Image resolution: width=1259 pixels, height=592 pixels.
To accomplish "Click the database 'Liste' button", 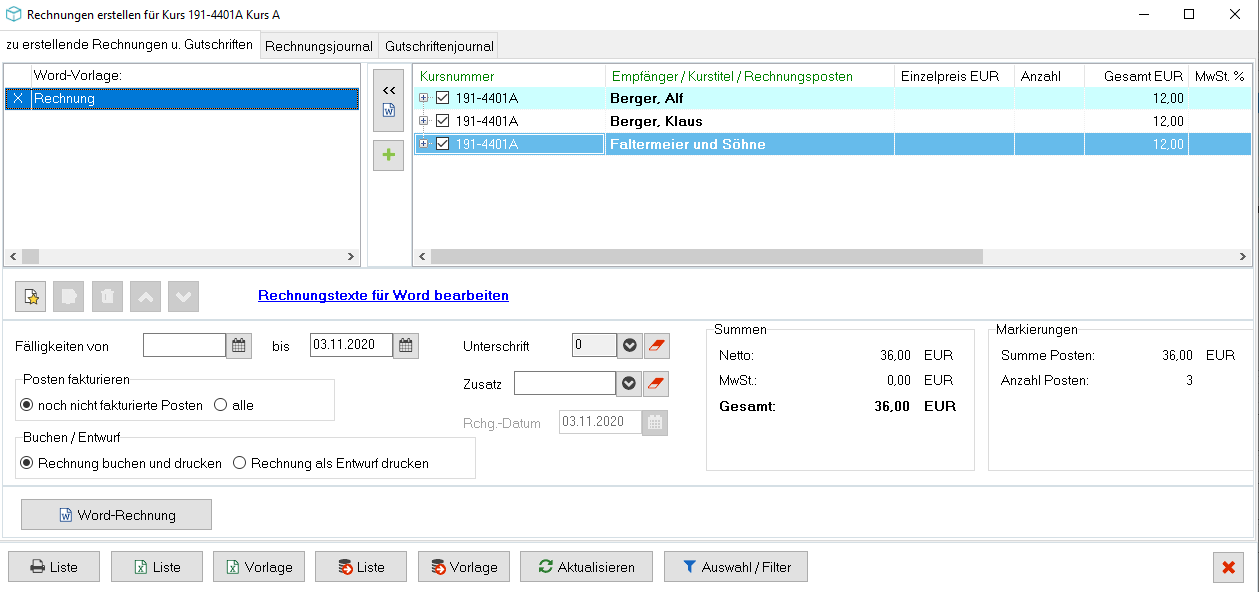I will [361, 567].
